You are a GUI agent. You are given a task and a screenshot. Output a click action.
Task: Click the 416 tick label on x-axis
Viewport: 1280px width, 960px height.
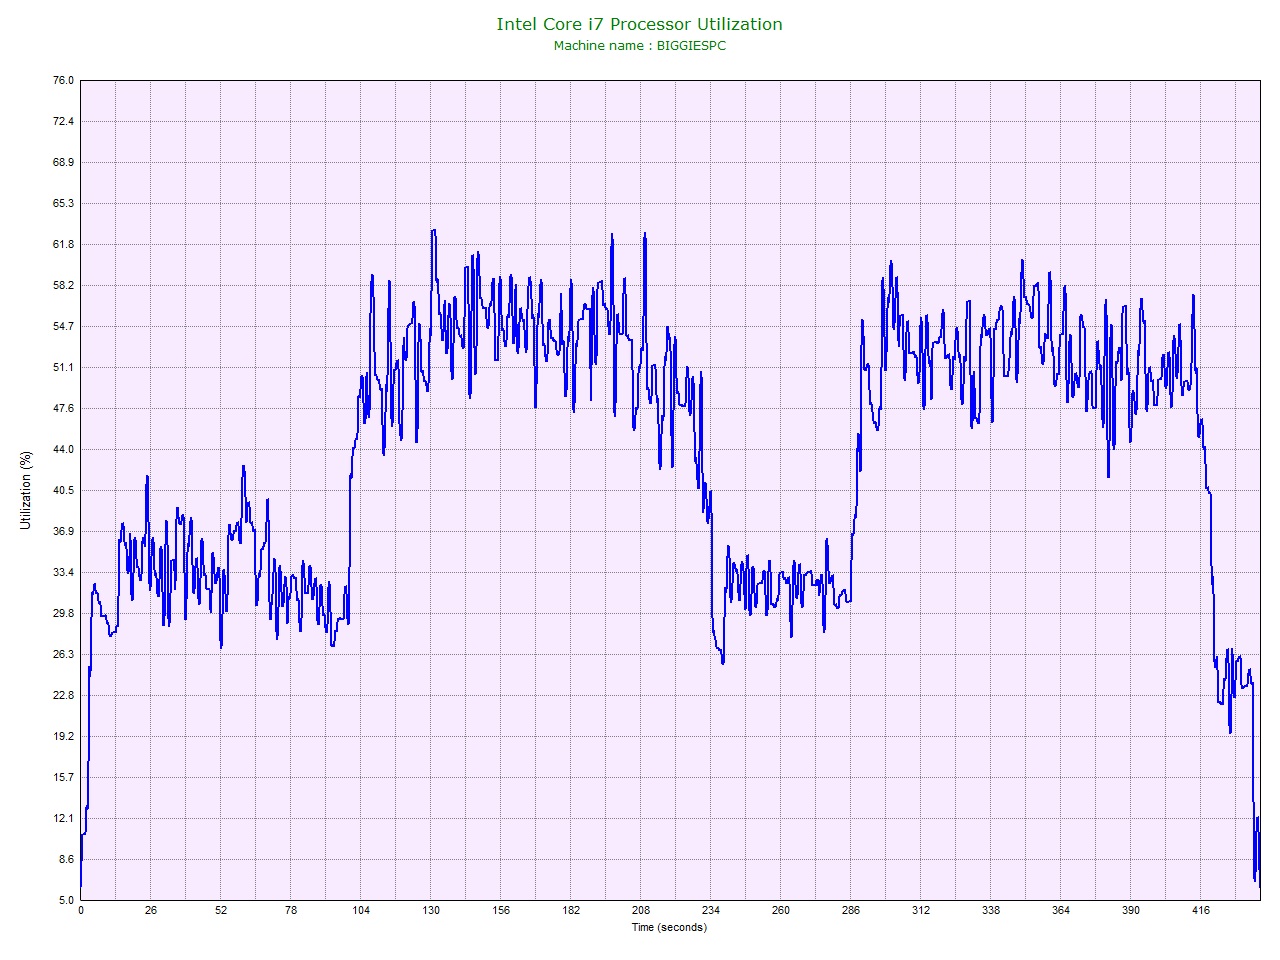point(1199,911)
